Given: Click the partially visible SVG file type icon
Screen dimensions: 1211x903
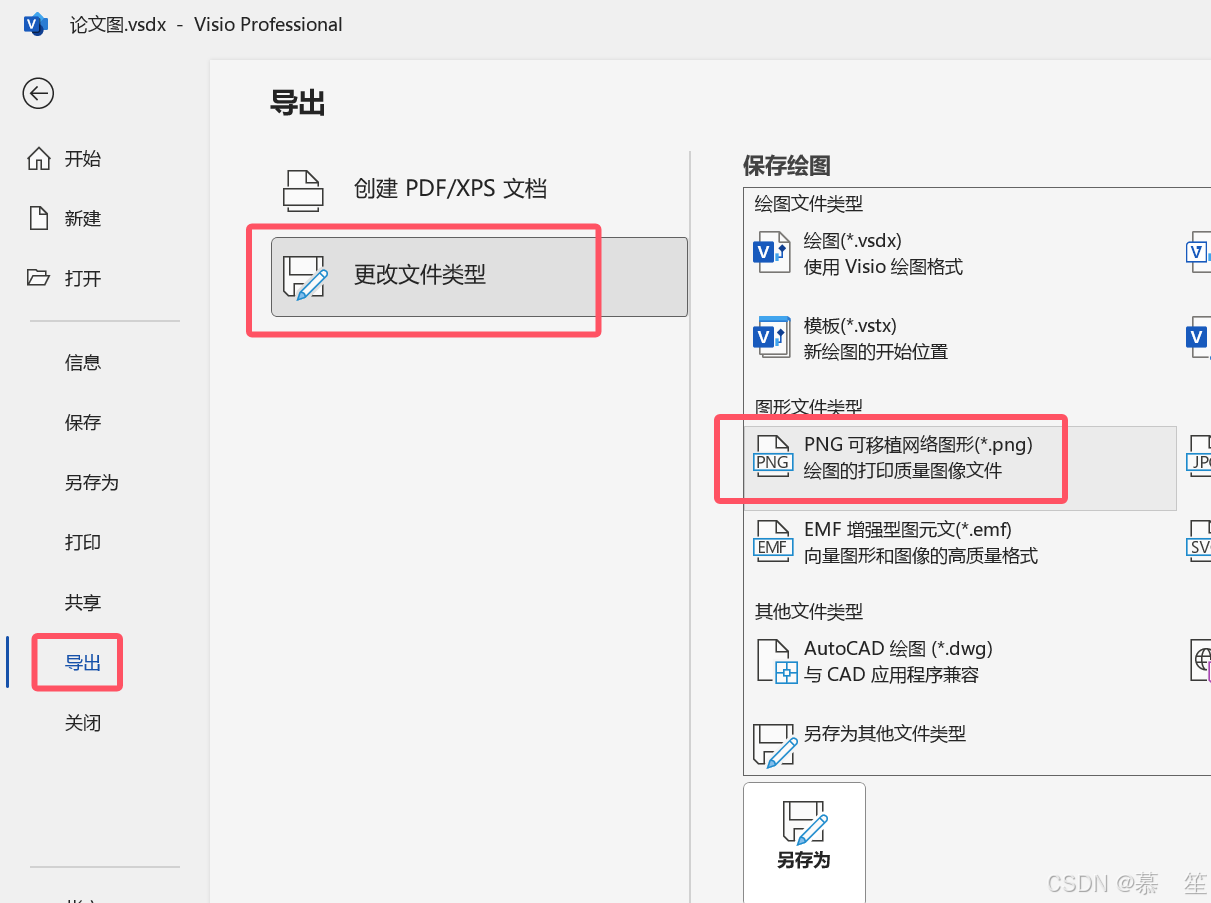Looking at the screenshot, I should [1199, 542].
